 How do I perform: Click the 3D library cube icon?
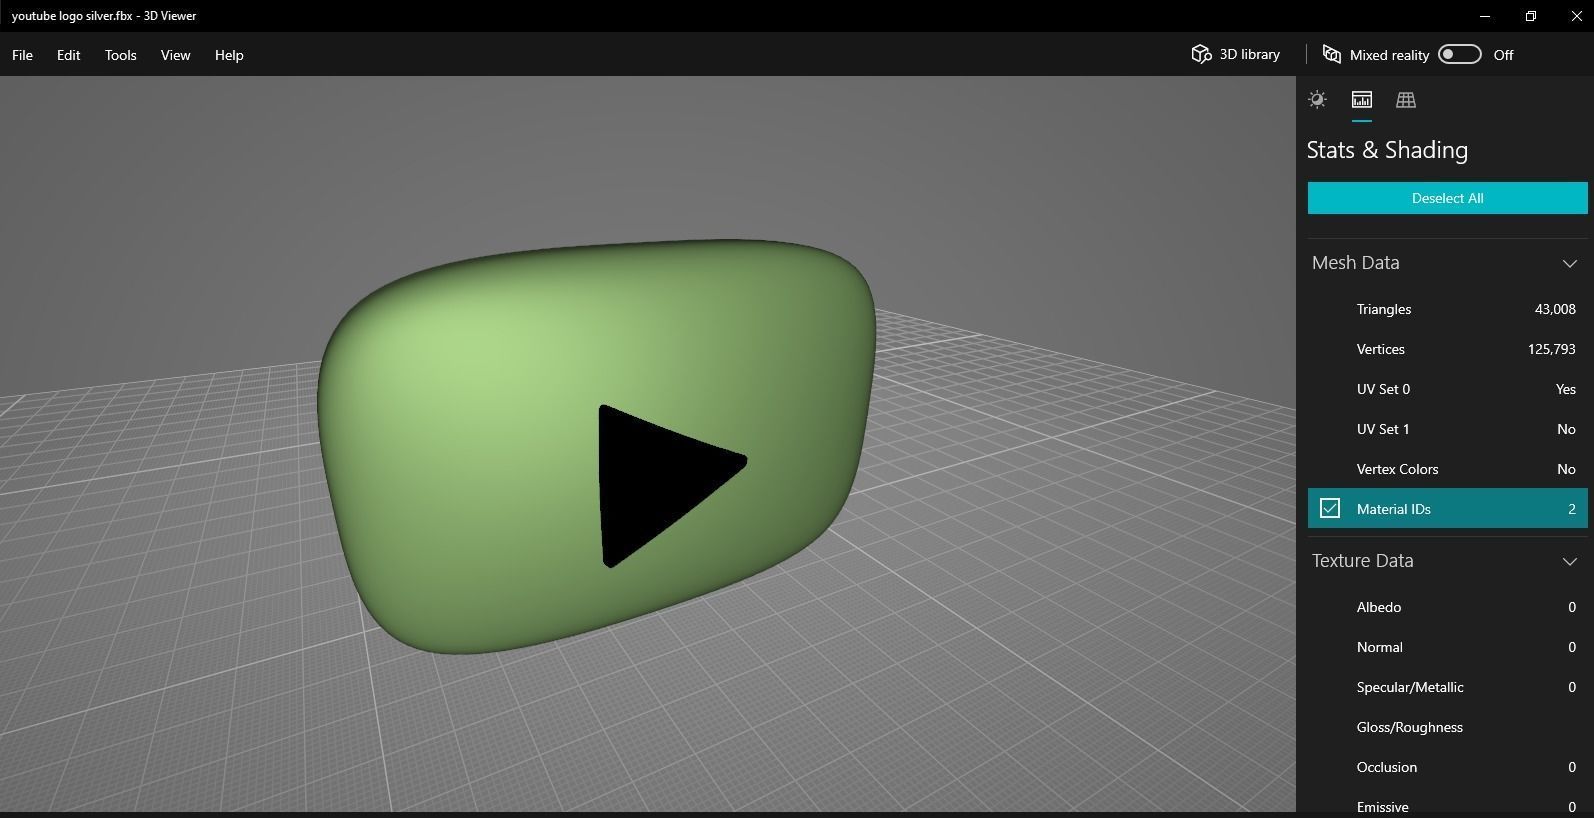(1201, 54)
